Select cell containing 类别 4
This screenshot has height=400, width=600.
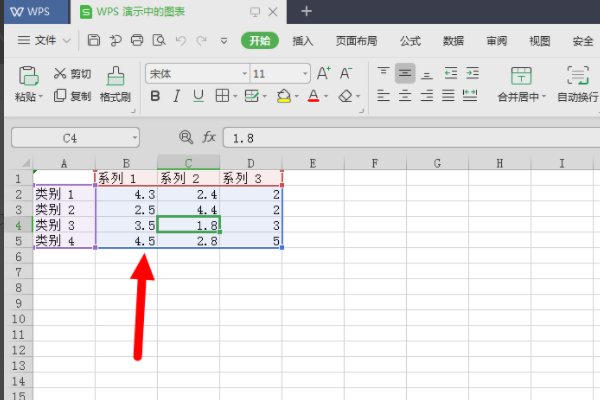(x=64, y=241)
